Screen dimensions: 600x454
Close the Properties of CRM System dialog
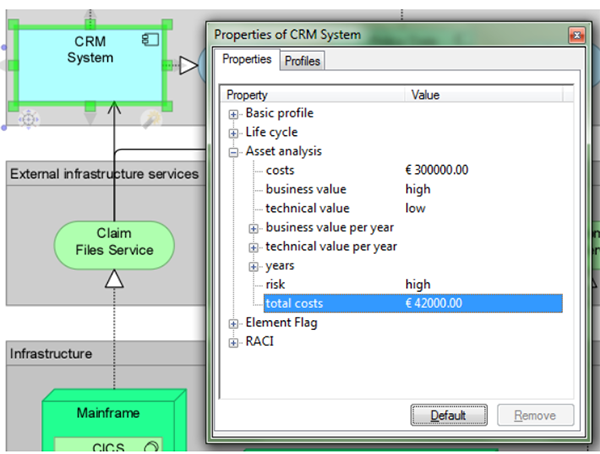tap(577, 35)
